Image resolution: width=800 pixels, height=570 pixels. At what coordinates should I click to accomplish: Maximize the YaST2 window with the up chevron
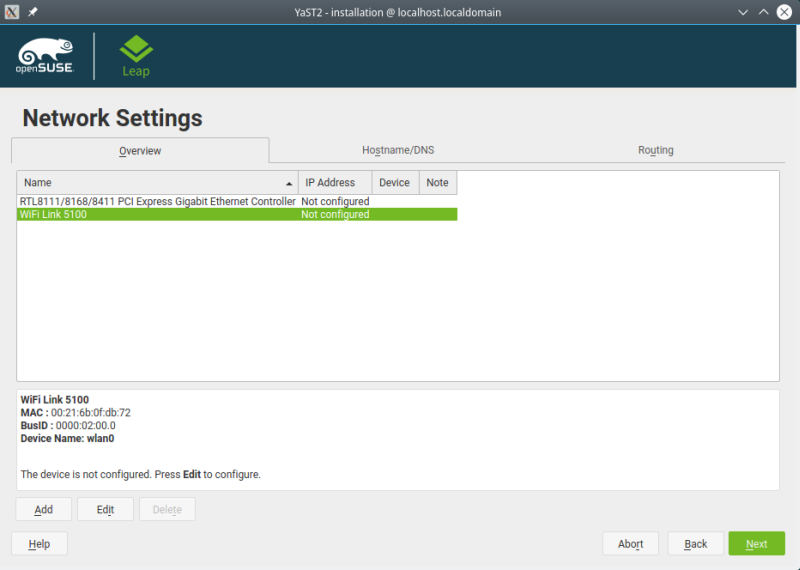763,12
